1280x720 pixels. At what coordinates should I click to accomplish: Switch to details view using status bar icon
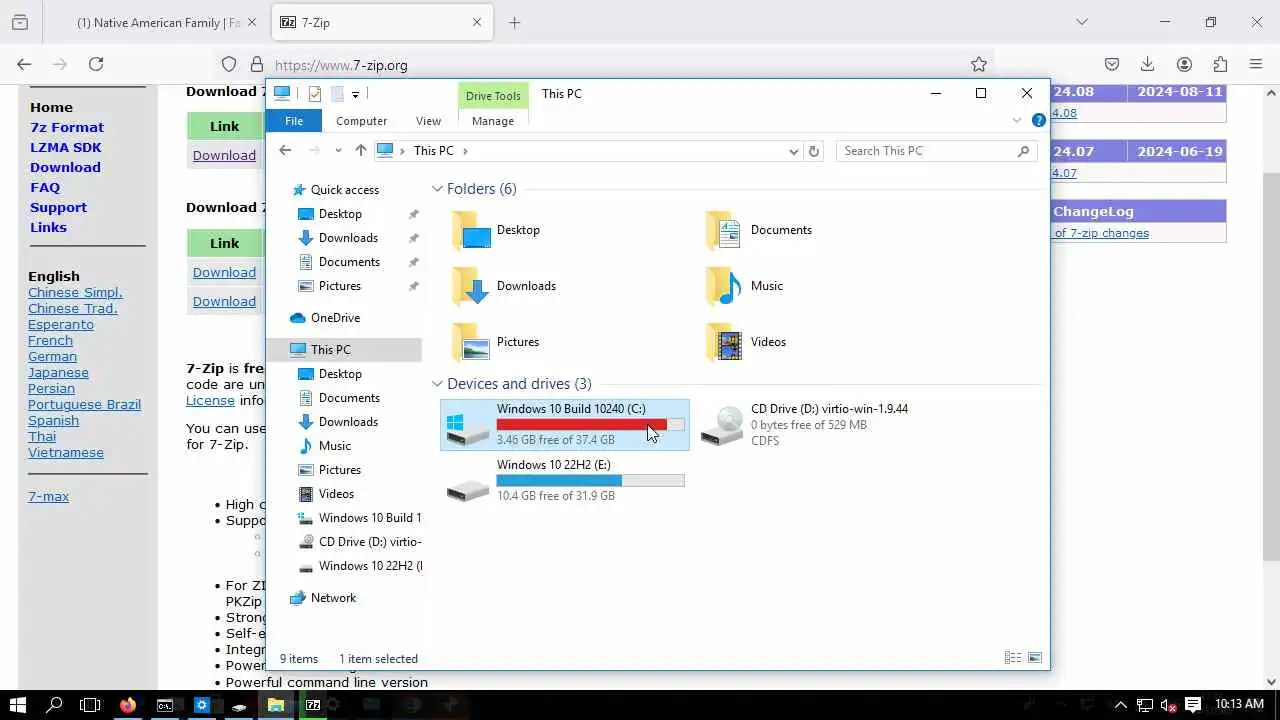click(1013, 658)
